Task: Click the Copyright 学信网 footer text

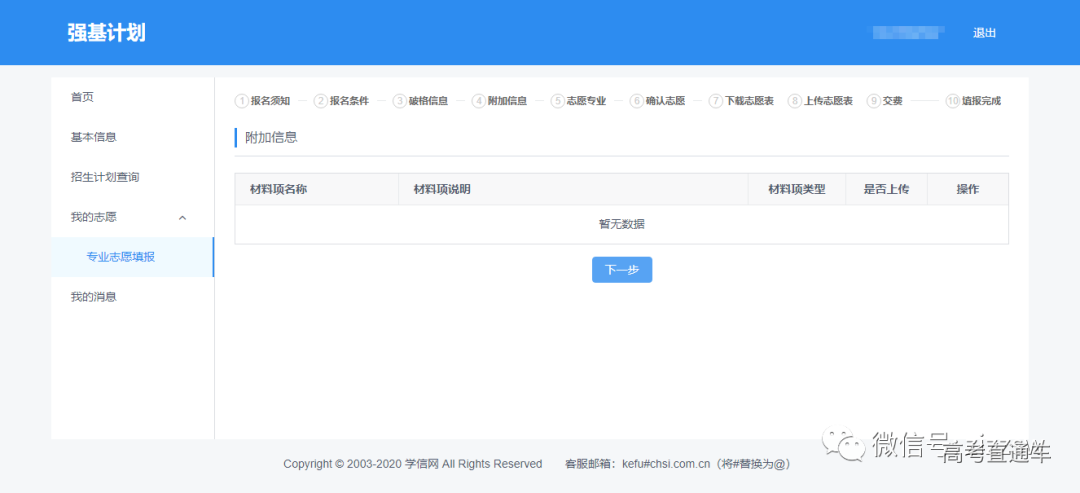Action: coord(413,464)
